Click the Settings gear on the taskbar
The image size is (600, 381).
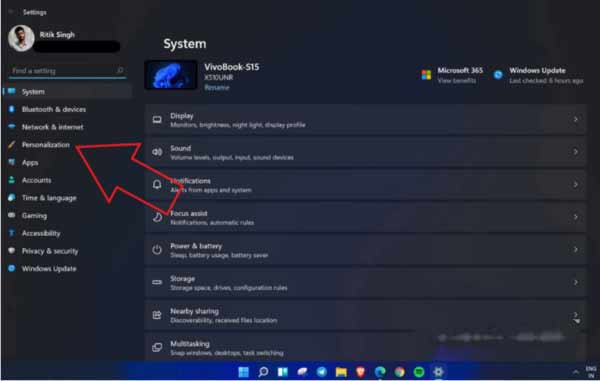click(x=439, y=371)
